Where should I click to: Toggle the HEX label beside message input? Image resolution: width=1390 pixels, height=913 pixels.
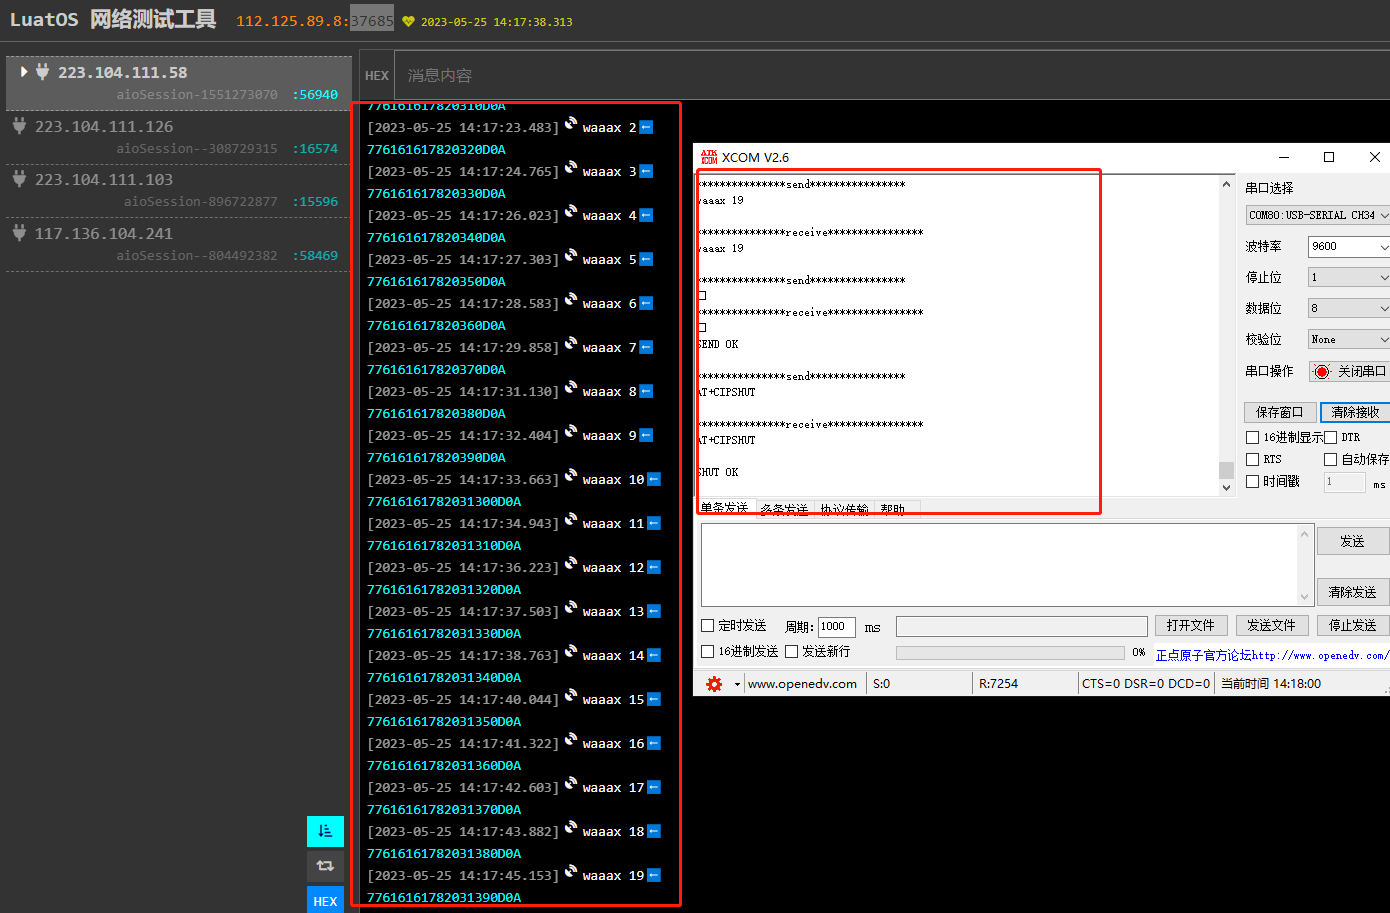(x=377, y=75)
